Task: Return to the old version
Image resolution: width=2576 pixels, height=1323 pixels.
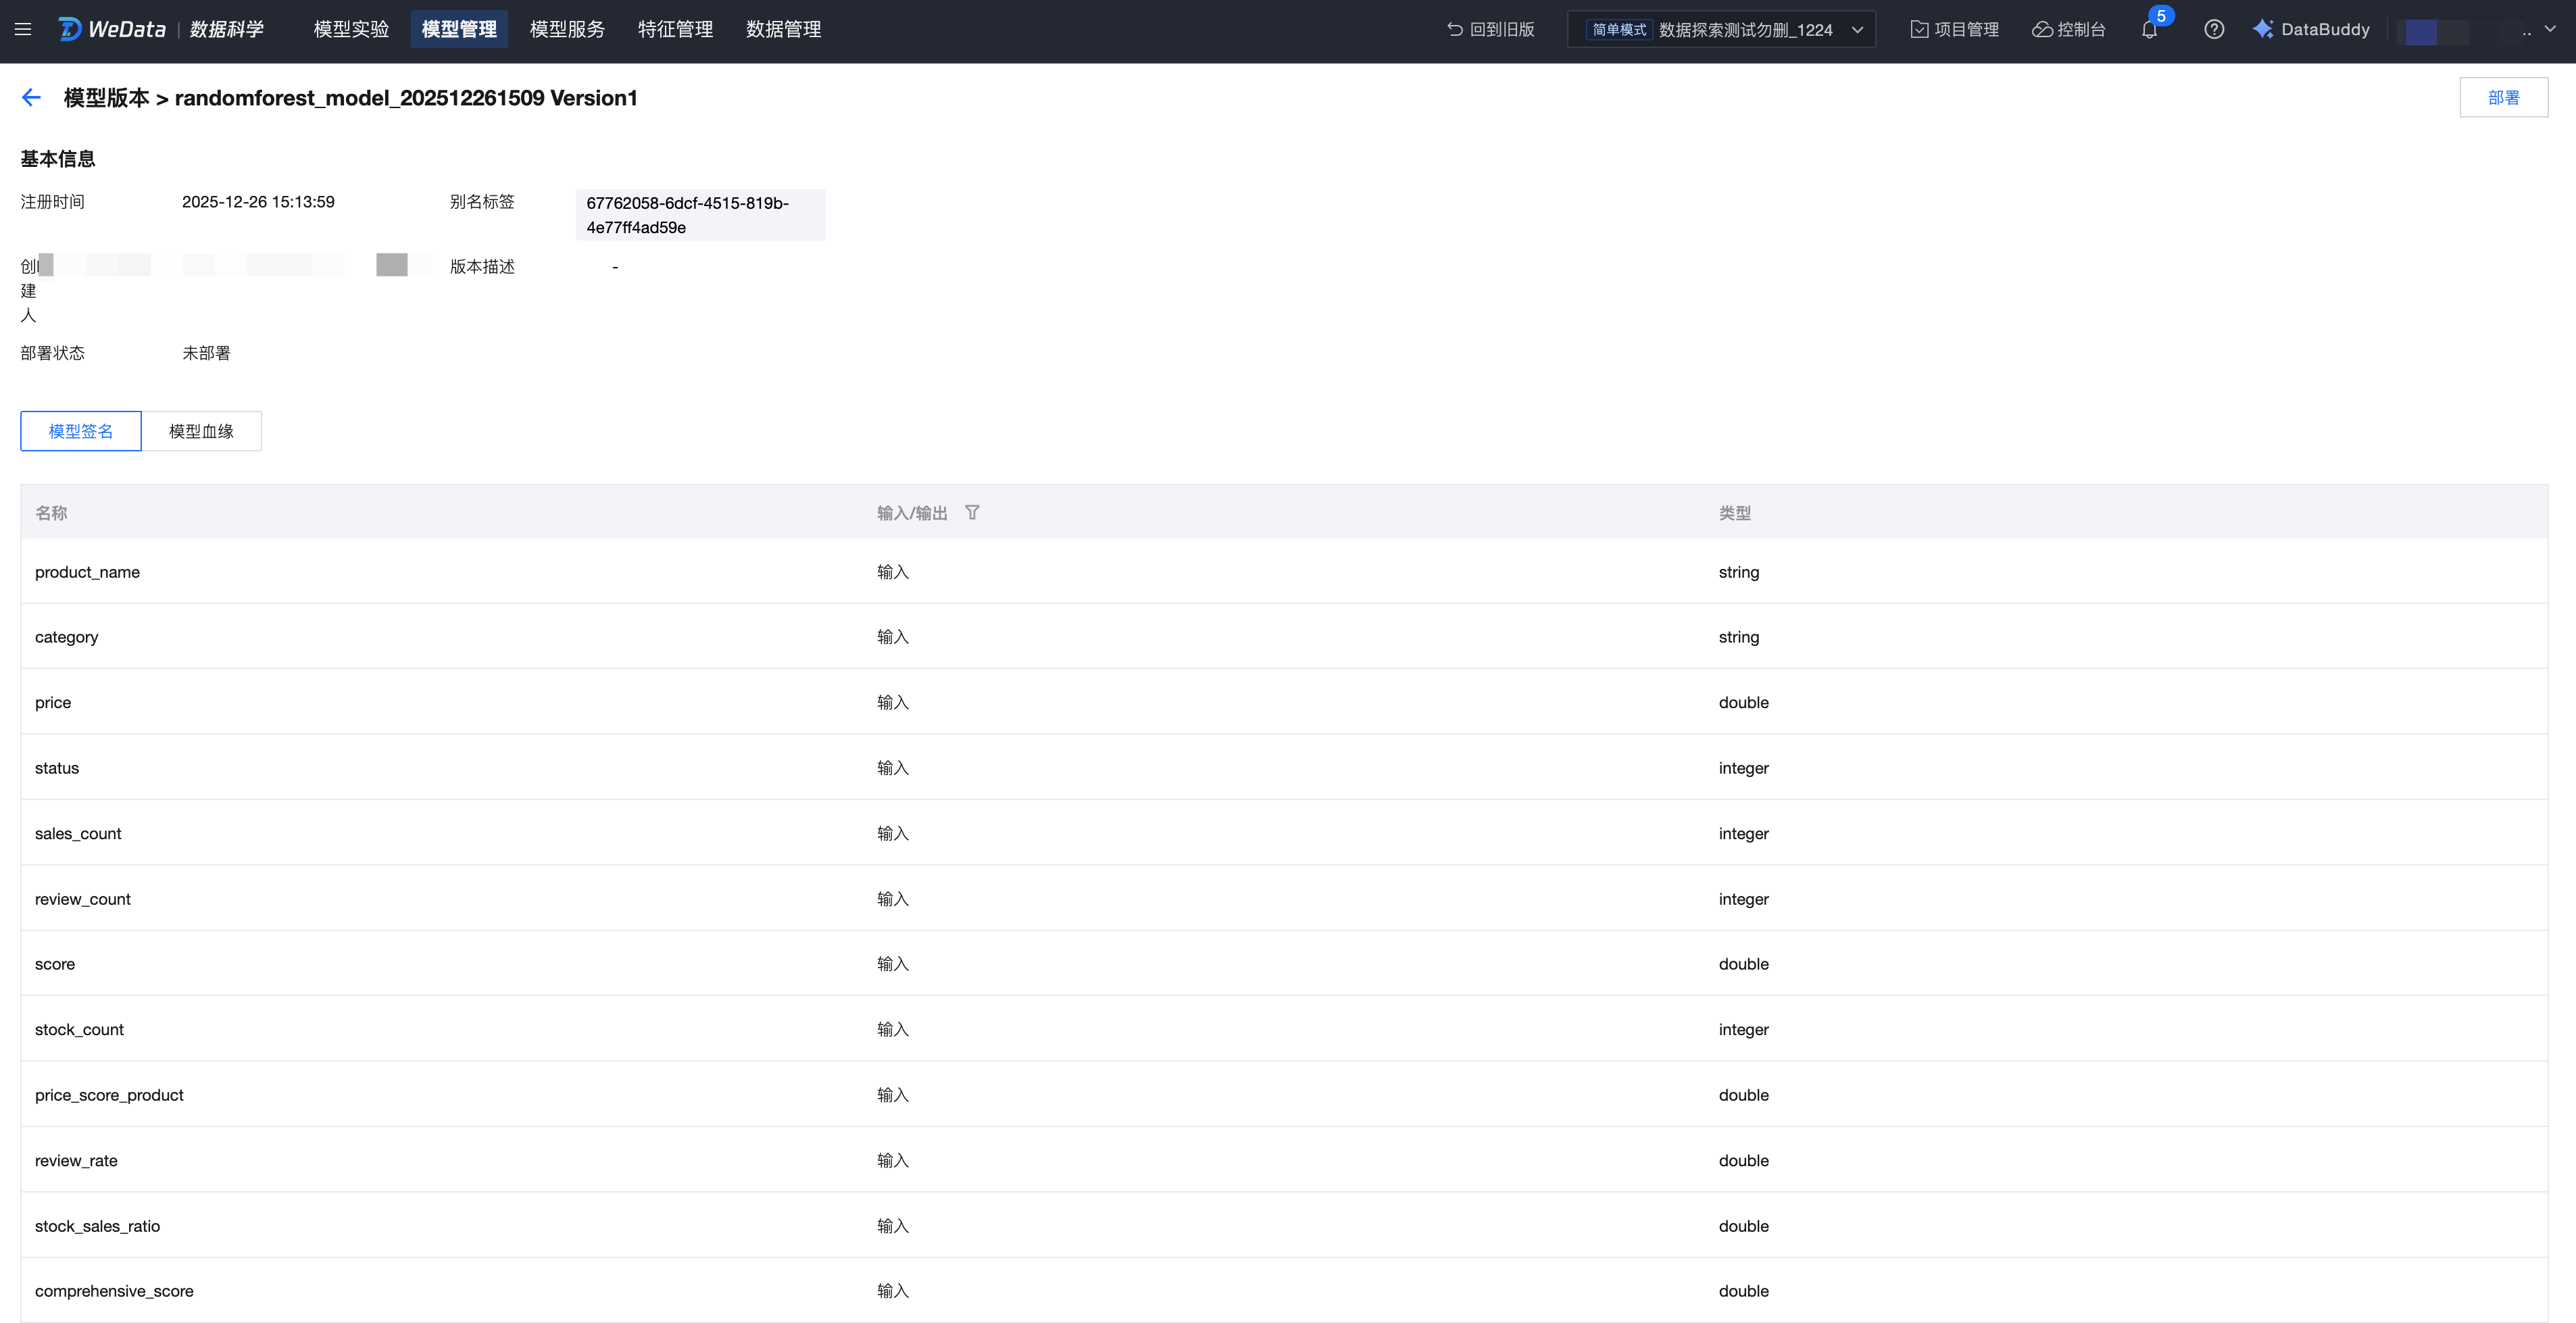Action: click(x=1490, y=29)
